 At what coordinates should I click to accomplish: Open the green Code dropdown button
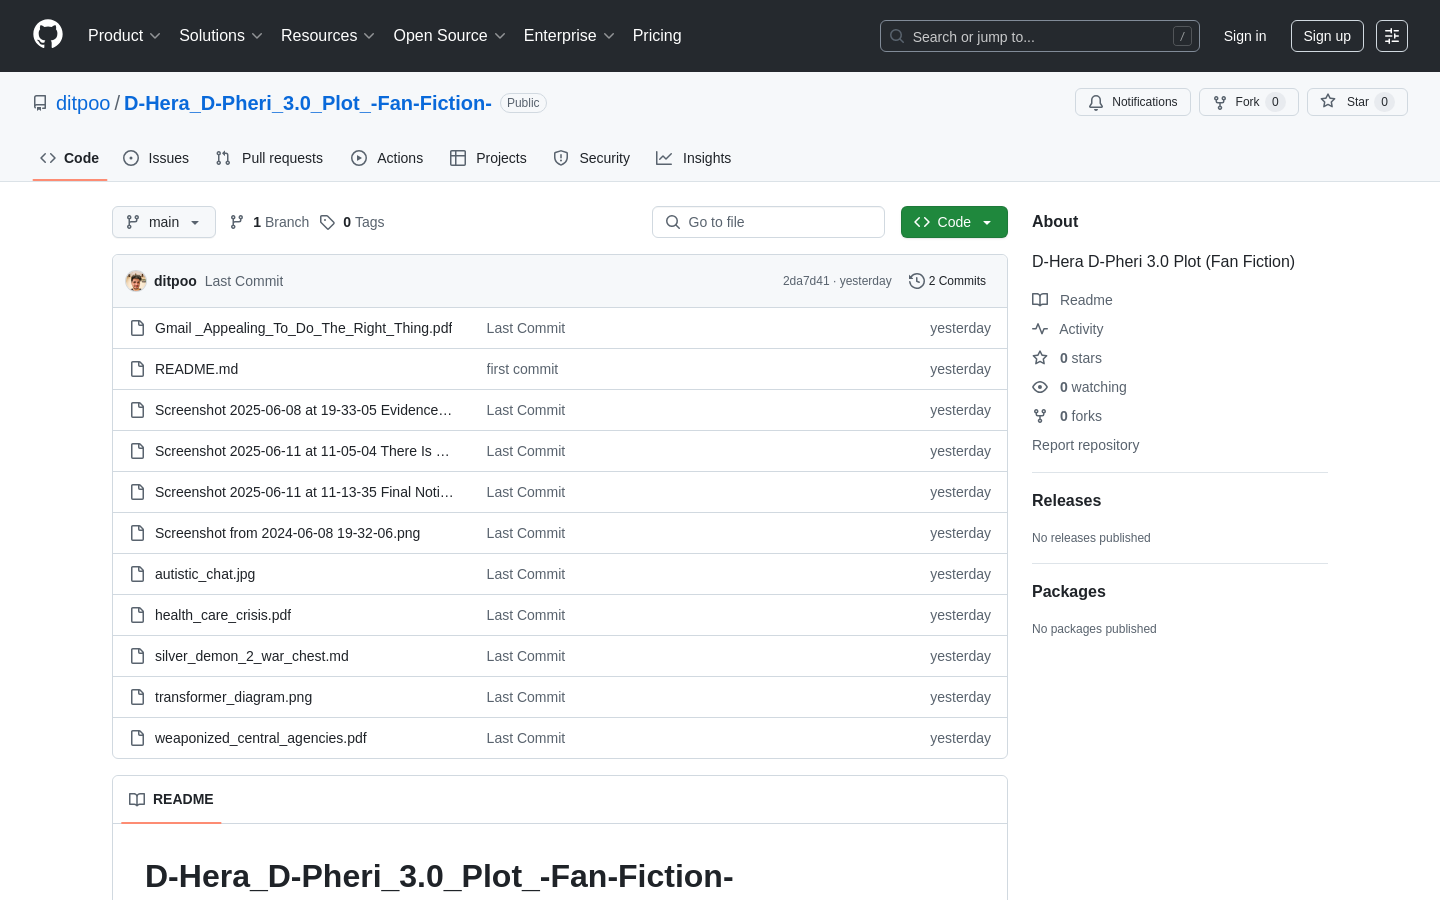[954, 222]
